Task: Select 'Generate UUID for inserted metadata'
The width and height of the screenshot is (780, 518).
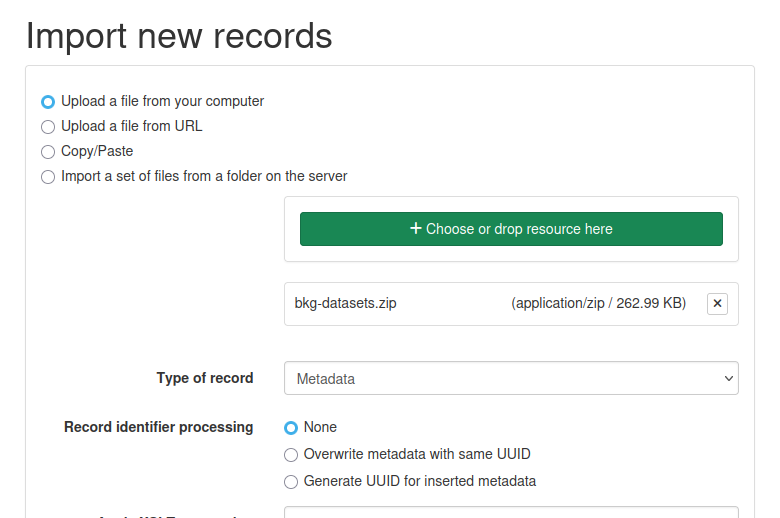Action: pyautogui.click(x=291, y=482)
